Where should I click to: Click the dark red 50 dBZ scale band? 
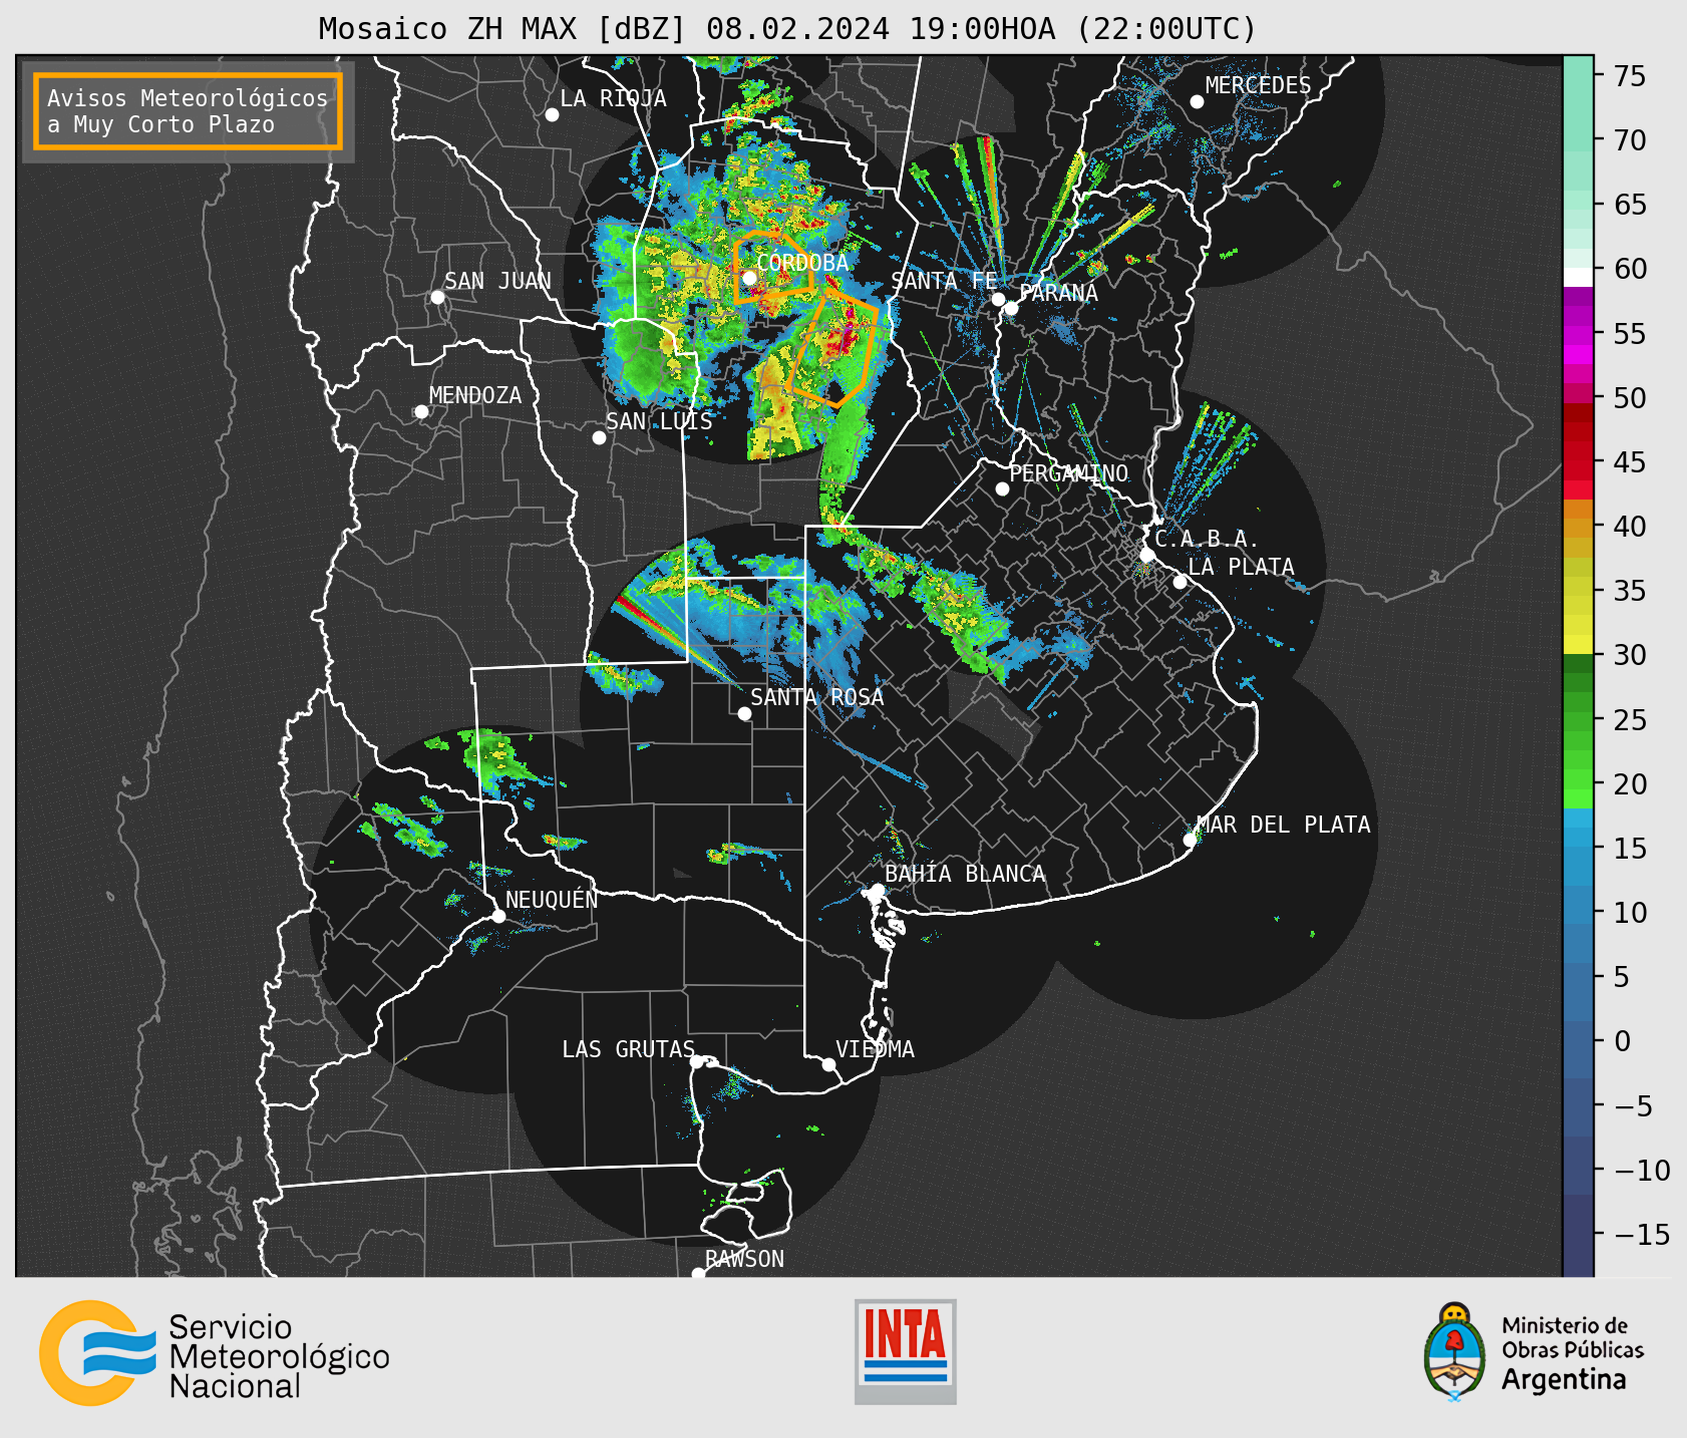(1578, 411)
